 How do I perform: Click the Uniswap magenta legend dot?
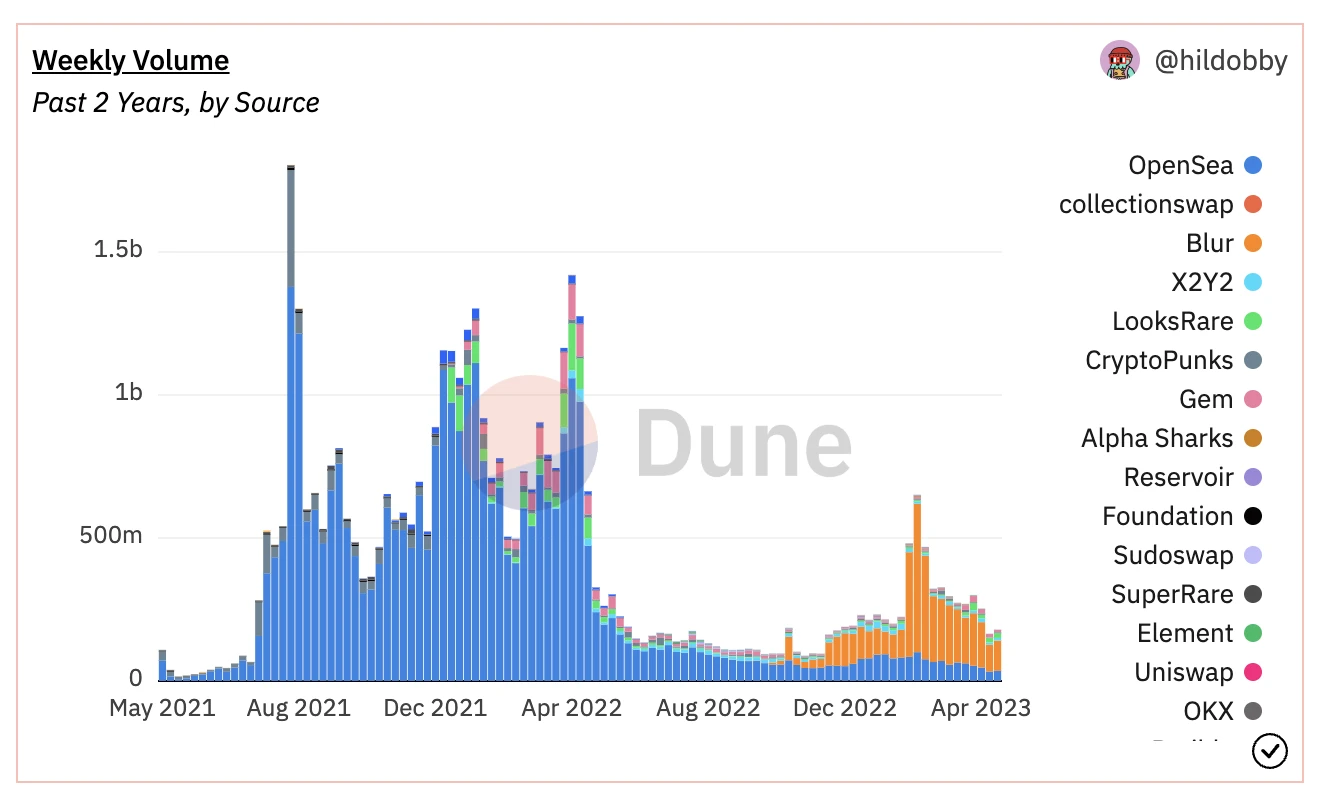[x=1253, y=673]
